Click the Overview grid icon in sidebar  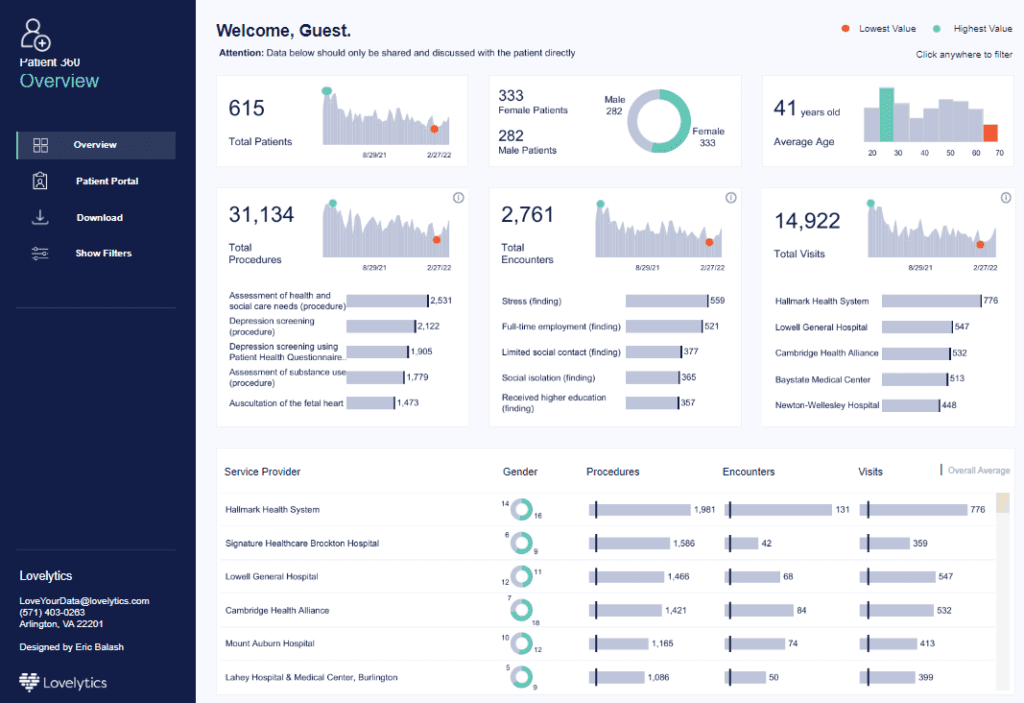point(40,146)
